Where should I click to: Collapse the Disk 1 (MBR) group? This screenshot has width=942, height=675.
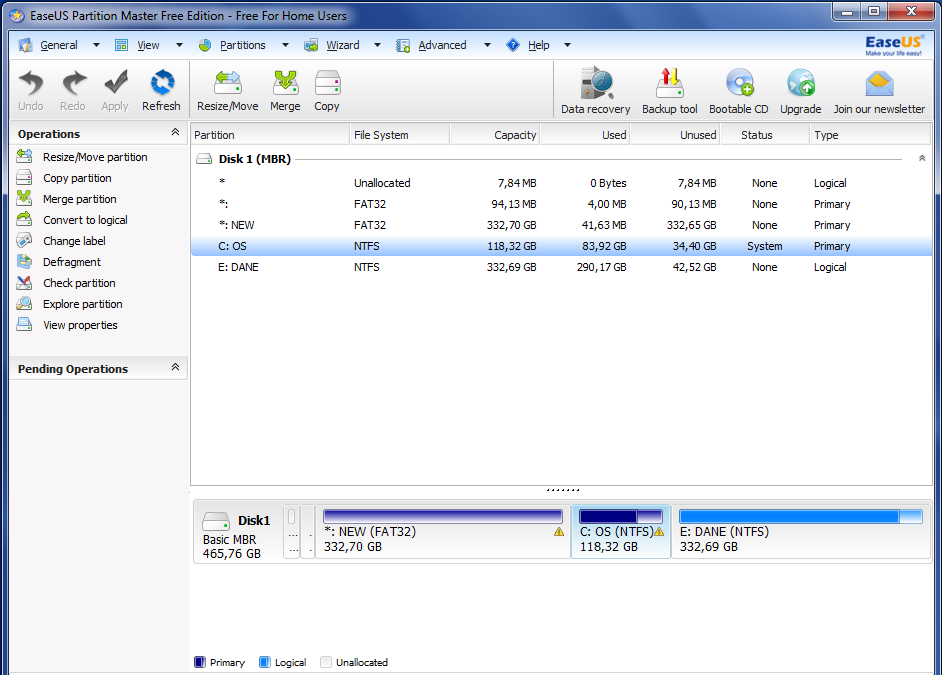pyautogui.click(x=922, y=159)
